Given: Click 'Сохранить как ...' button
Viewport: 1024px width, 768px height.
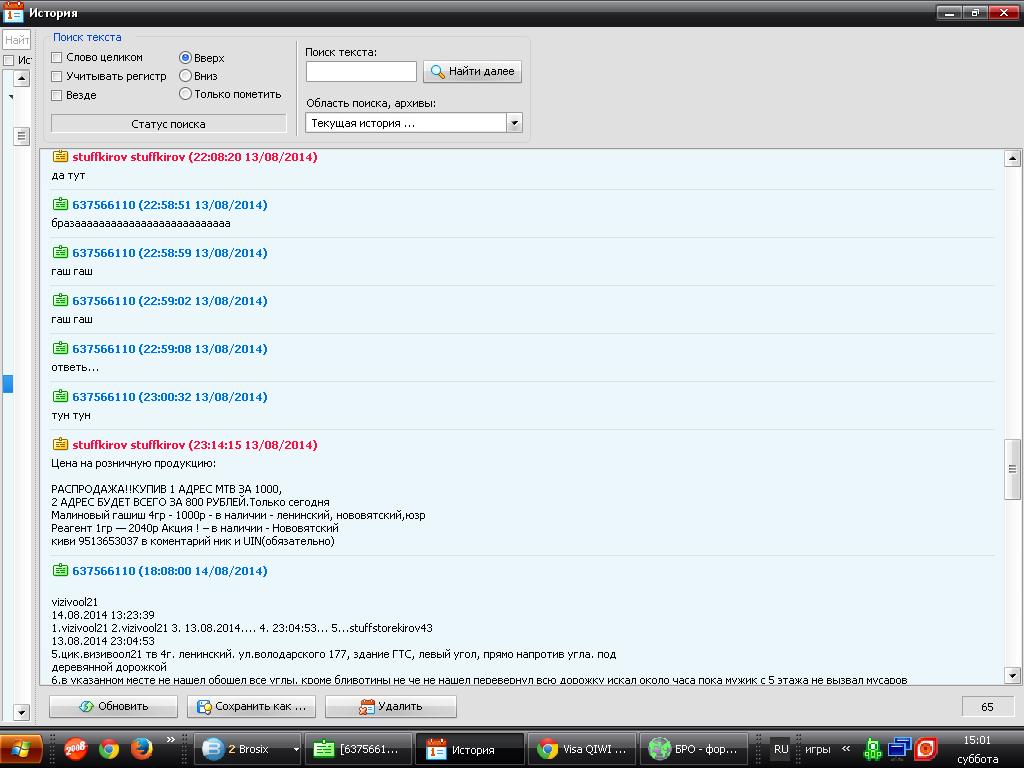Looking at the screenshot, I should pos(251,707).
